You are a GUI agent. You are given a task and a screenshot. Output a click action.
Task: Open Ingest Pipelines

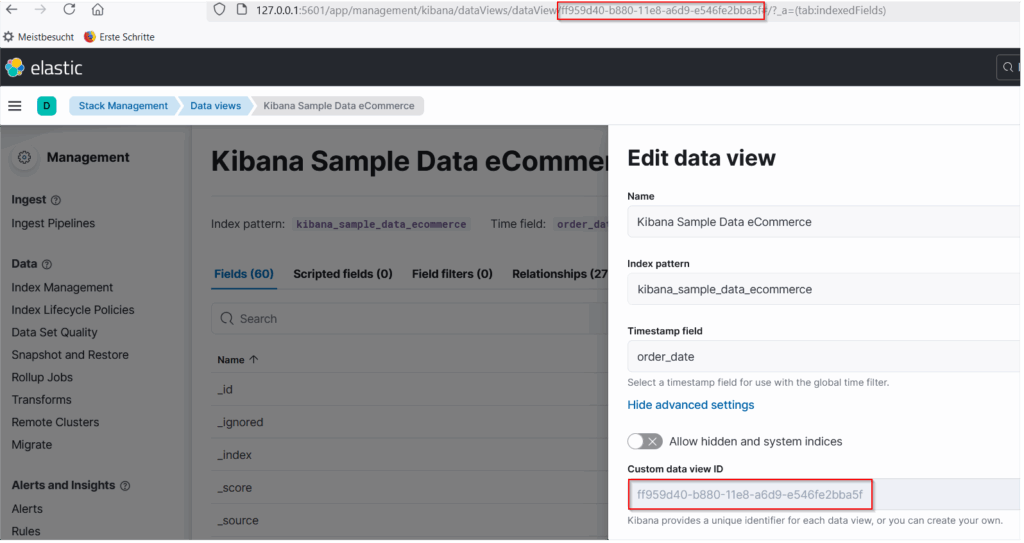pyautogui.click(x=53, y=223)
